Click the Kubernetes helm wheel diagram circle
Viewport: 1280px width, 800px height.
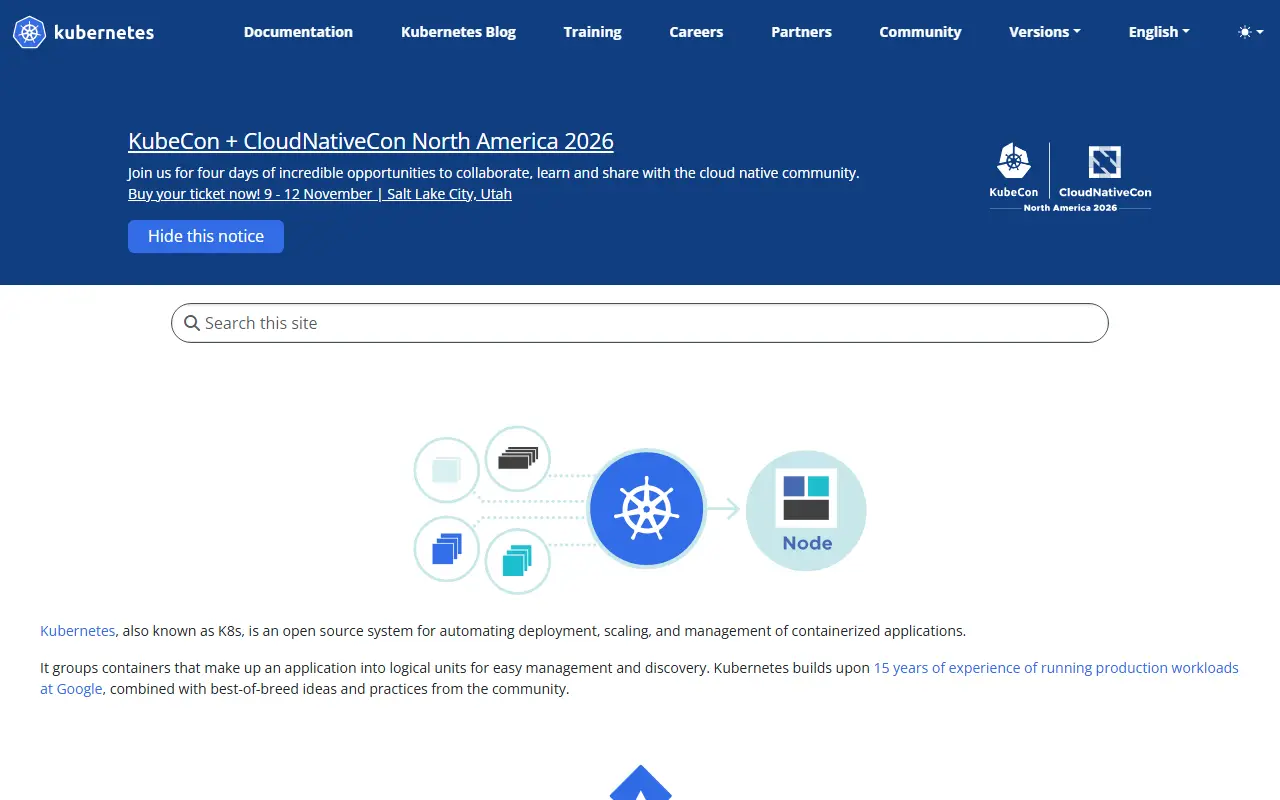coord(647,508)
